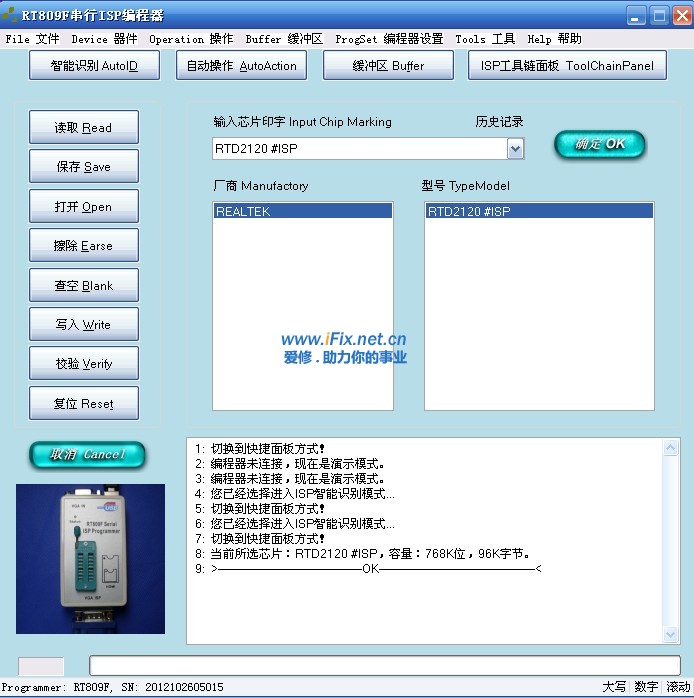Viewport: 694px width, 698px height.
Task: Open the ToolChainPanel ISP tools
Action: point(567,65)
